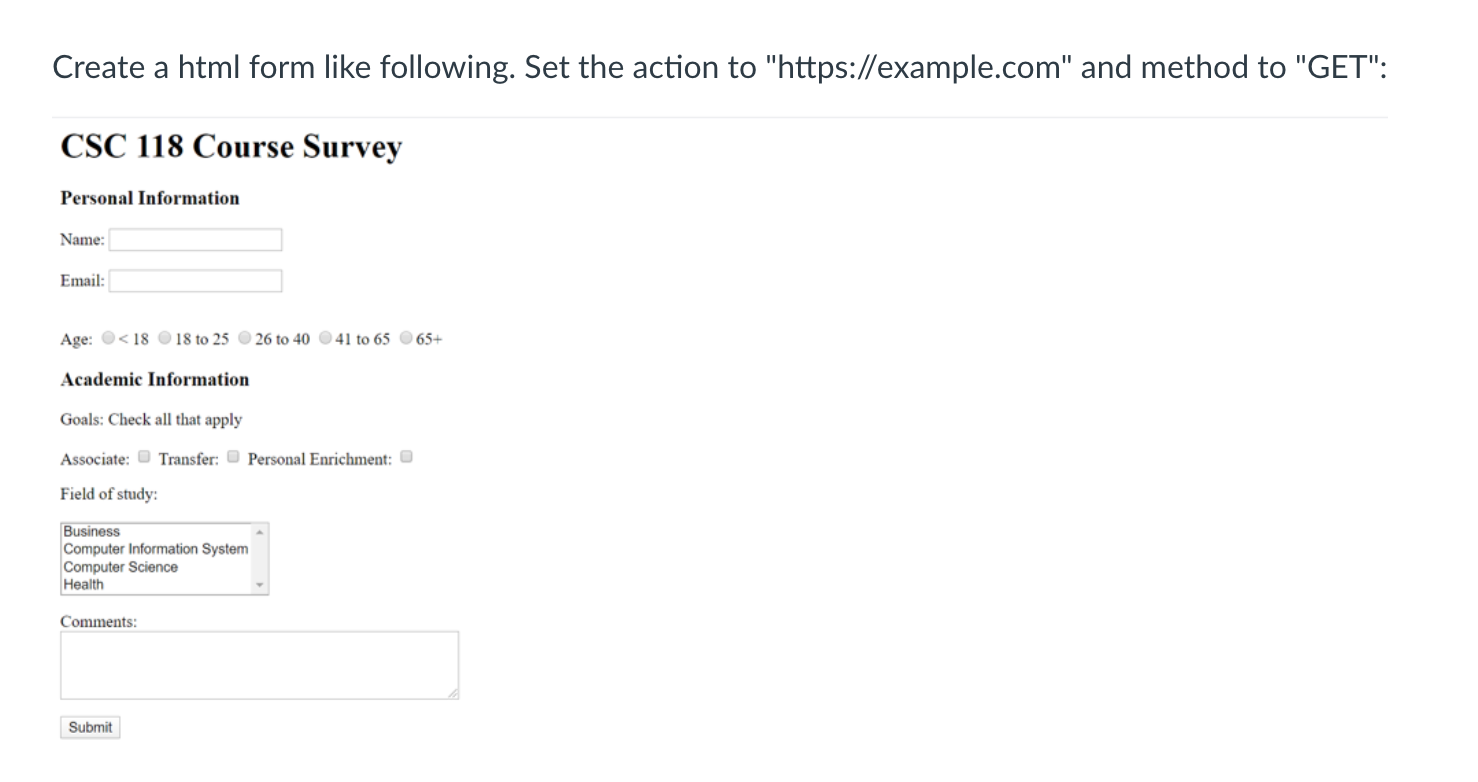This screenshot has width=1478, height=782.
Task: Click the down arrow on the list scrollbar
Action: (x=260, y=586)
